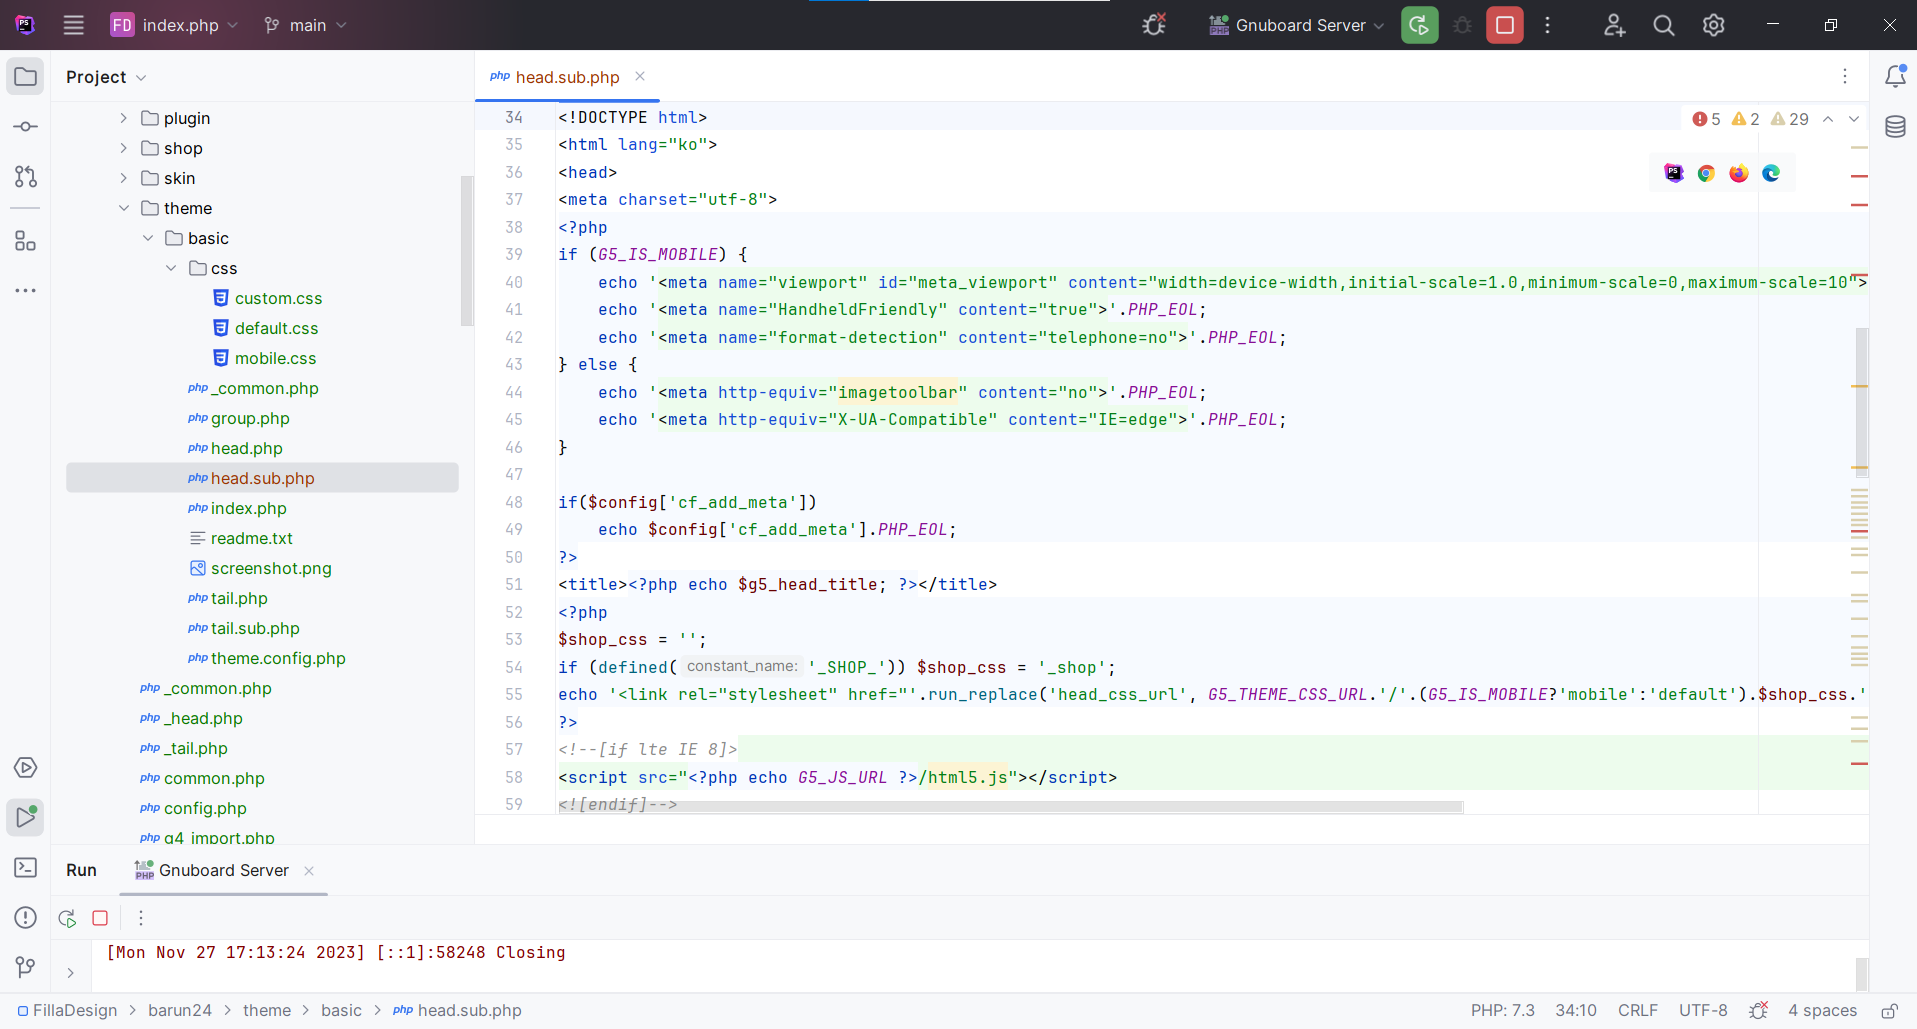The height and width of the screenshot is (1029, 1917).
Task: Click barun24 breadcrumb
Action: pyautogui.click(x=180, y=1011)
